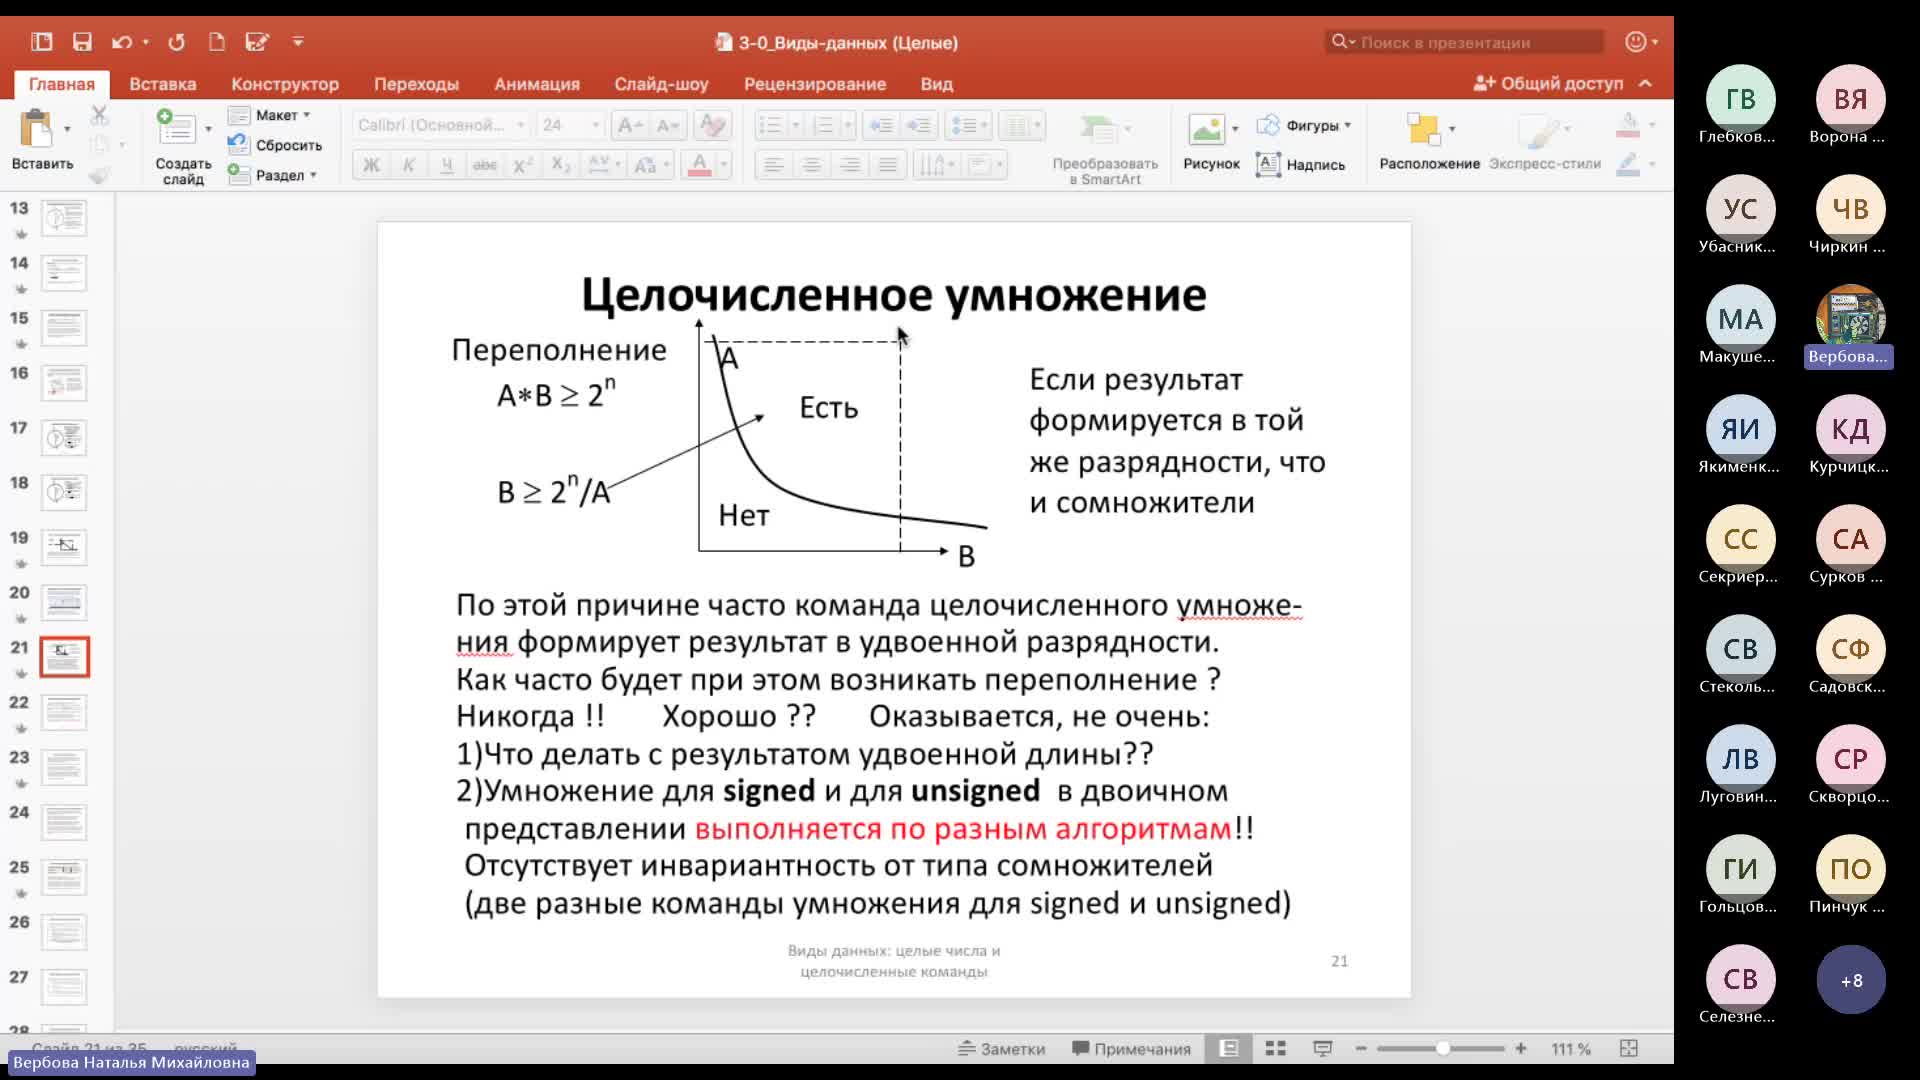
Task: Collapse the ribbon with the chevron
Action: point(1646,83)
